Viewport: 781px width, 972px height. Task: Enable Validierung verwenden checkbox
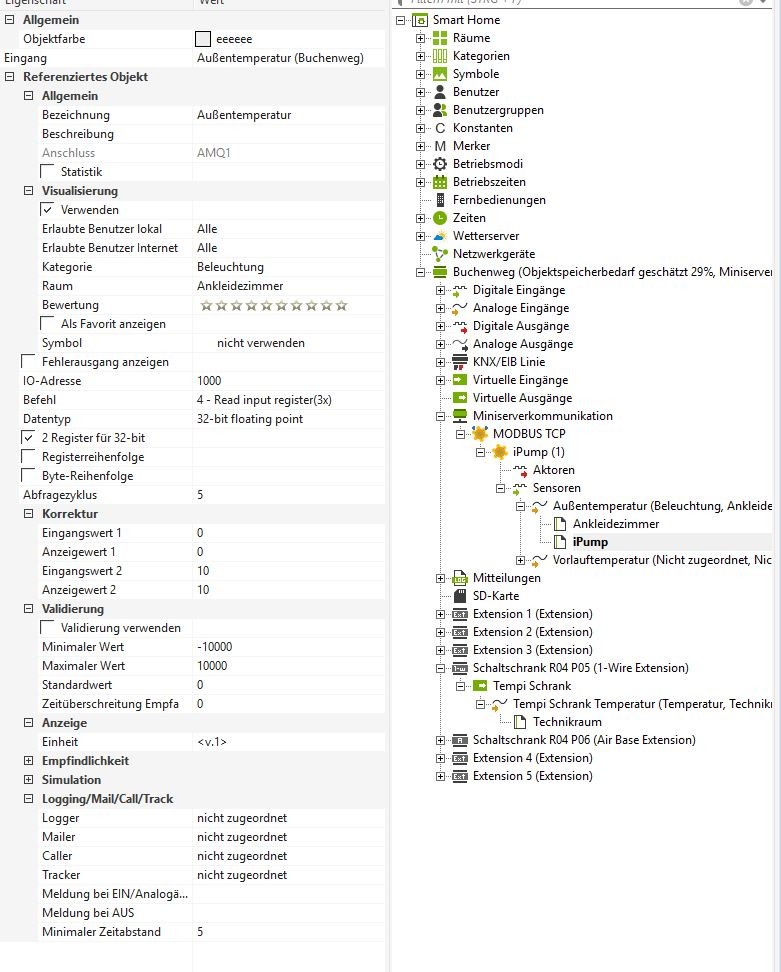click(47, 627)
